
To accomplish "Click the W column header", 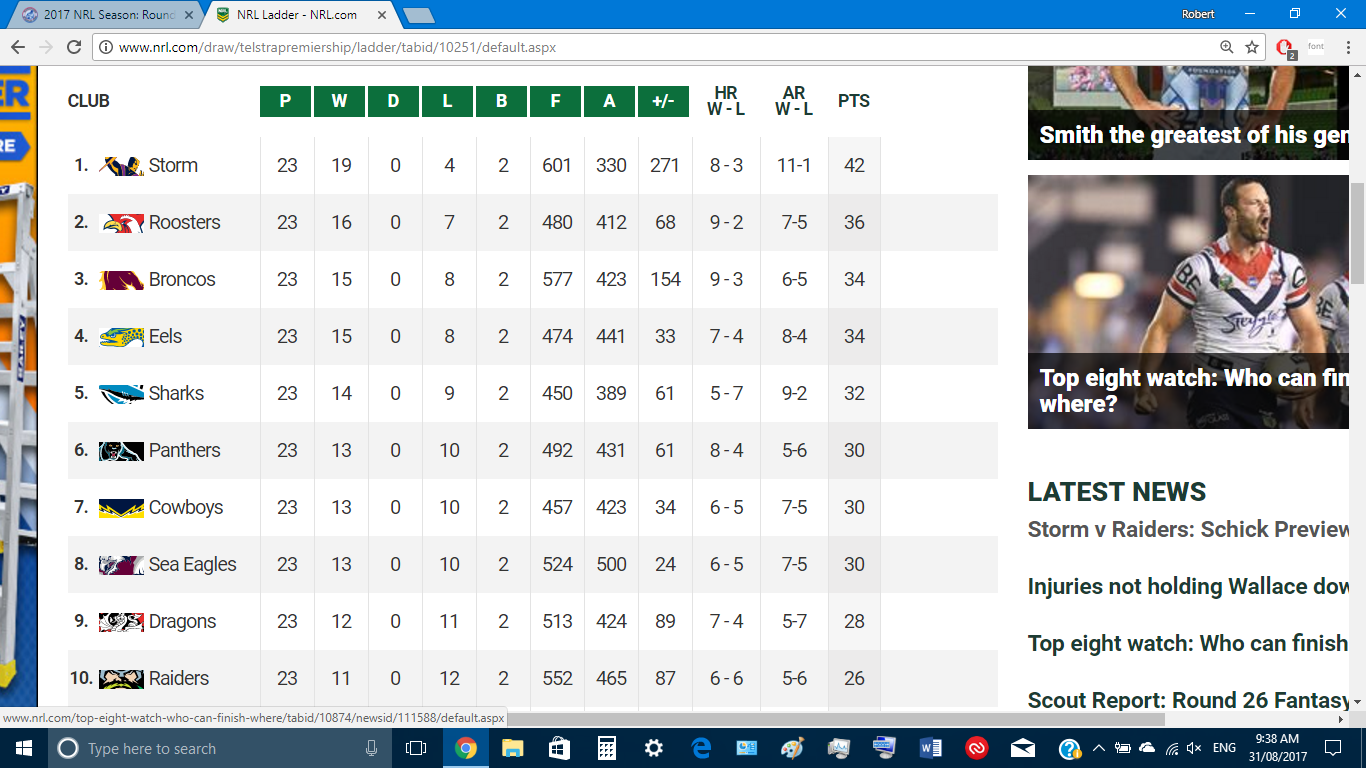I will [339, 101].
